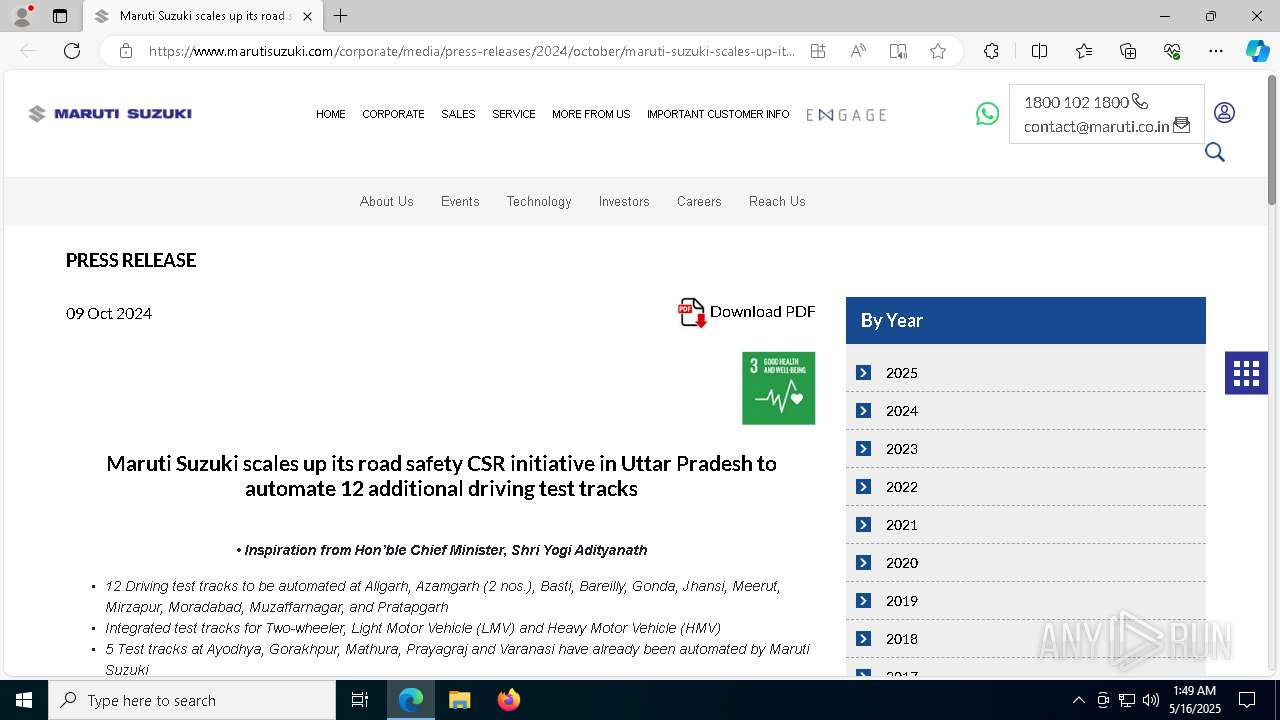Open Collections icon in toolbar

pyautogui.click(x=1128, y=51)
